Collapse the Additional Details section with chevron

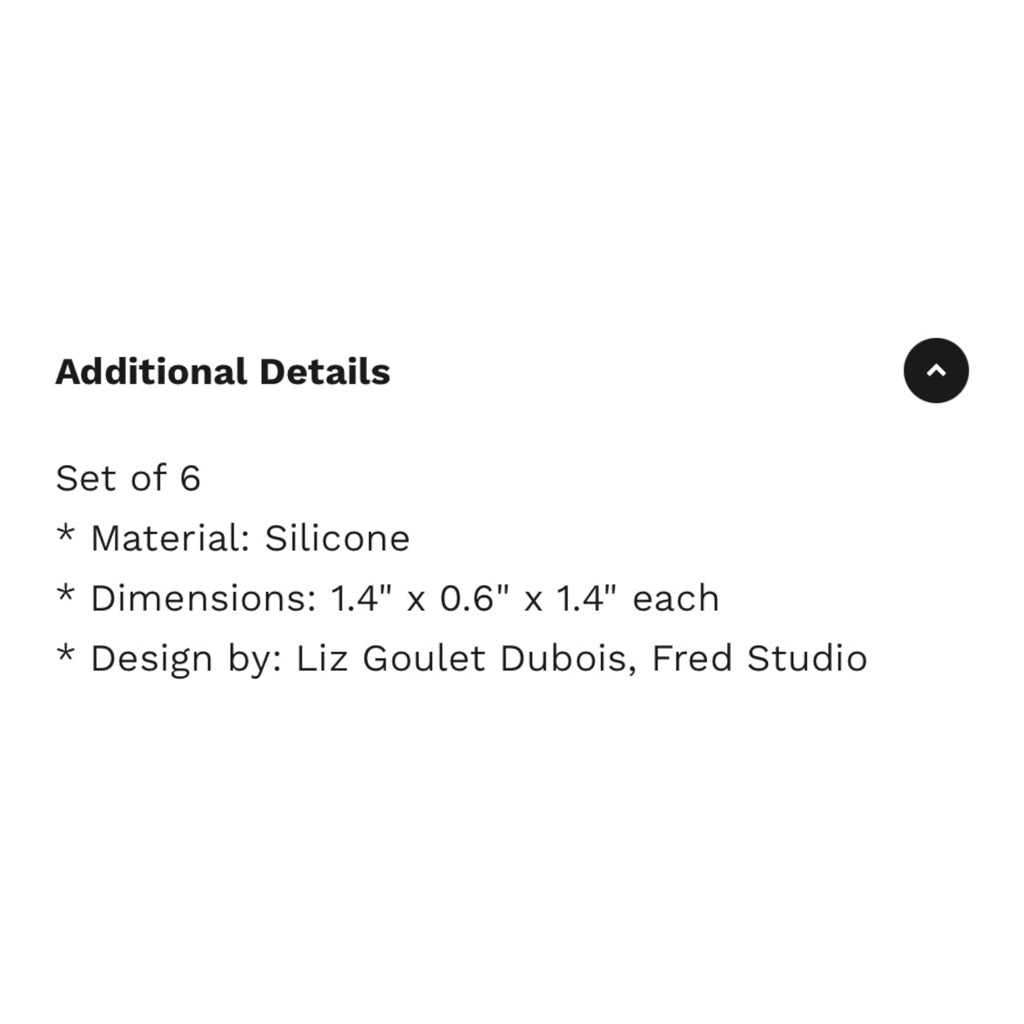click(x=936, y=370)
